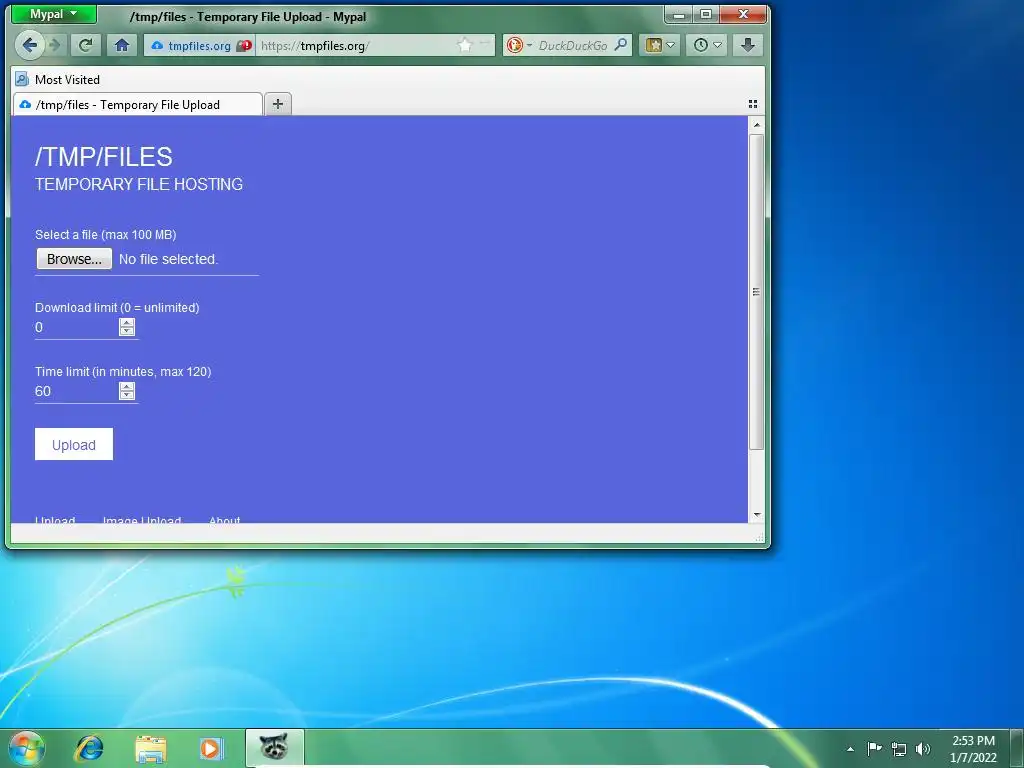Click the vertical scrollbar thumb
Viewport: 1024px width, 768px height.
(756, 291)
